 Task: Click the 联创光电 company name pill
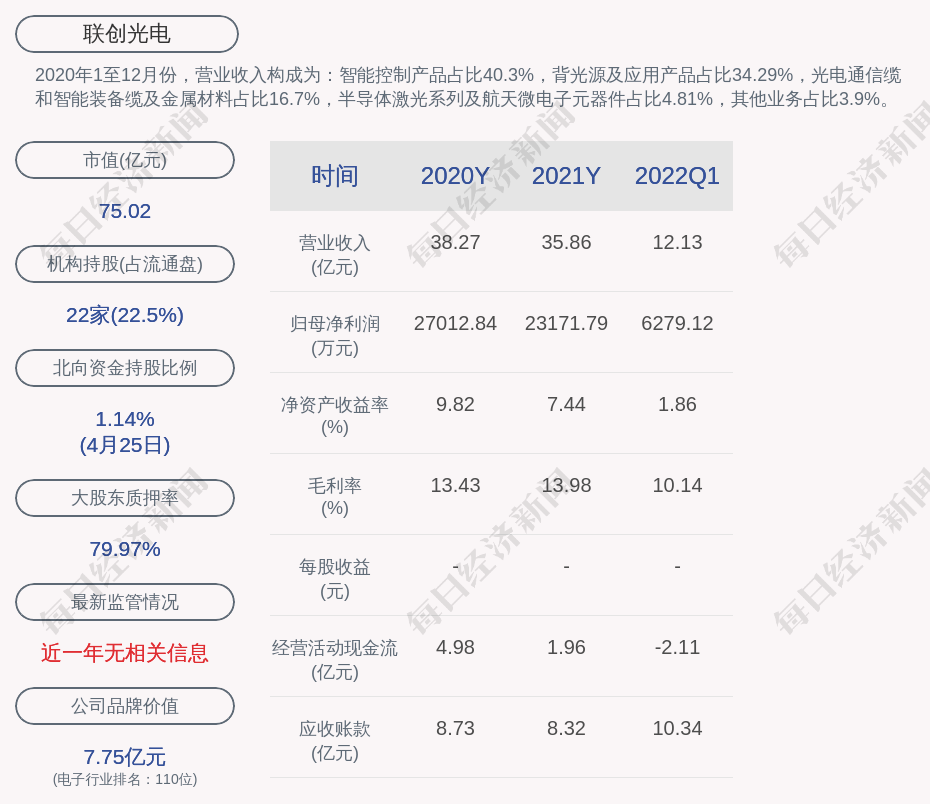pos(127,34)
